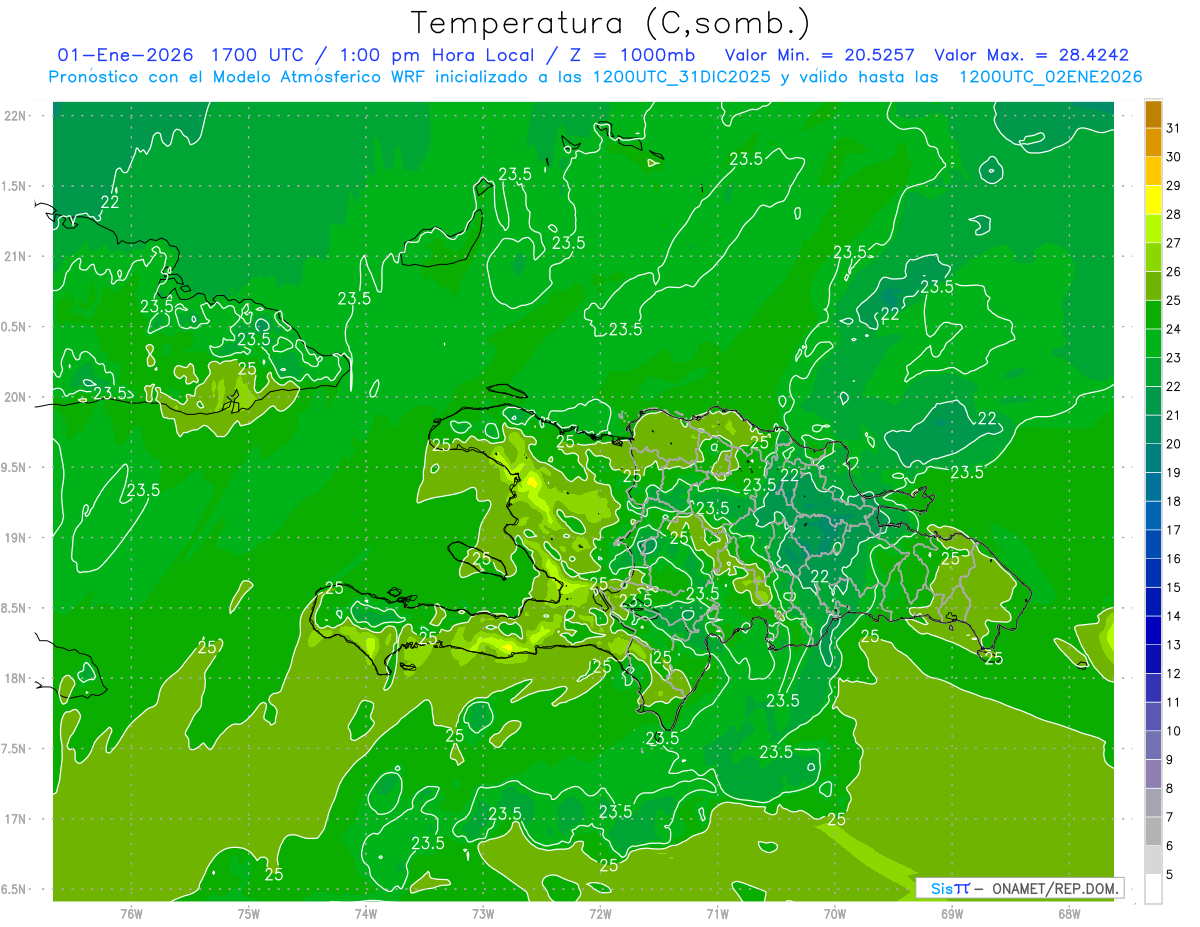Click the yellow swatch between 28 and 29
This screenshot has width=1200, height=927.
click(x=1153, y=201)
